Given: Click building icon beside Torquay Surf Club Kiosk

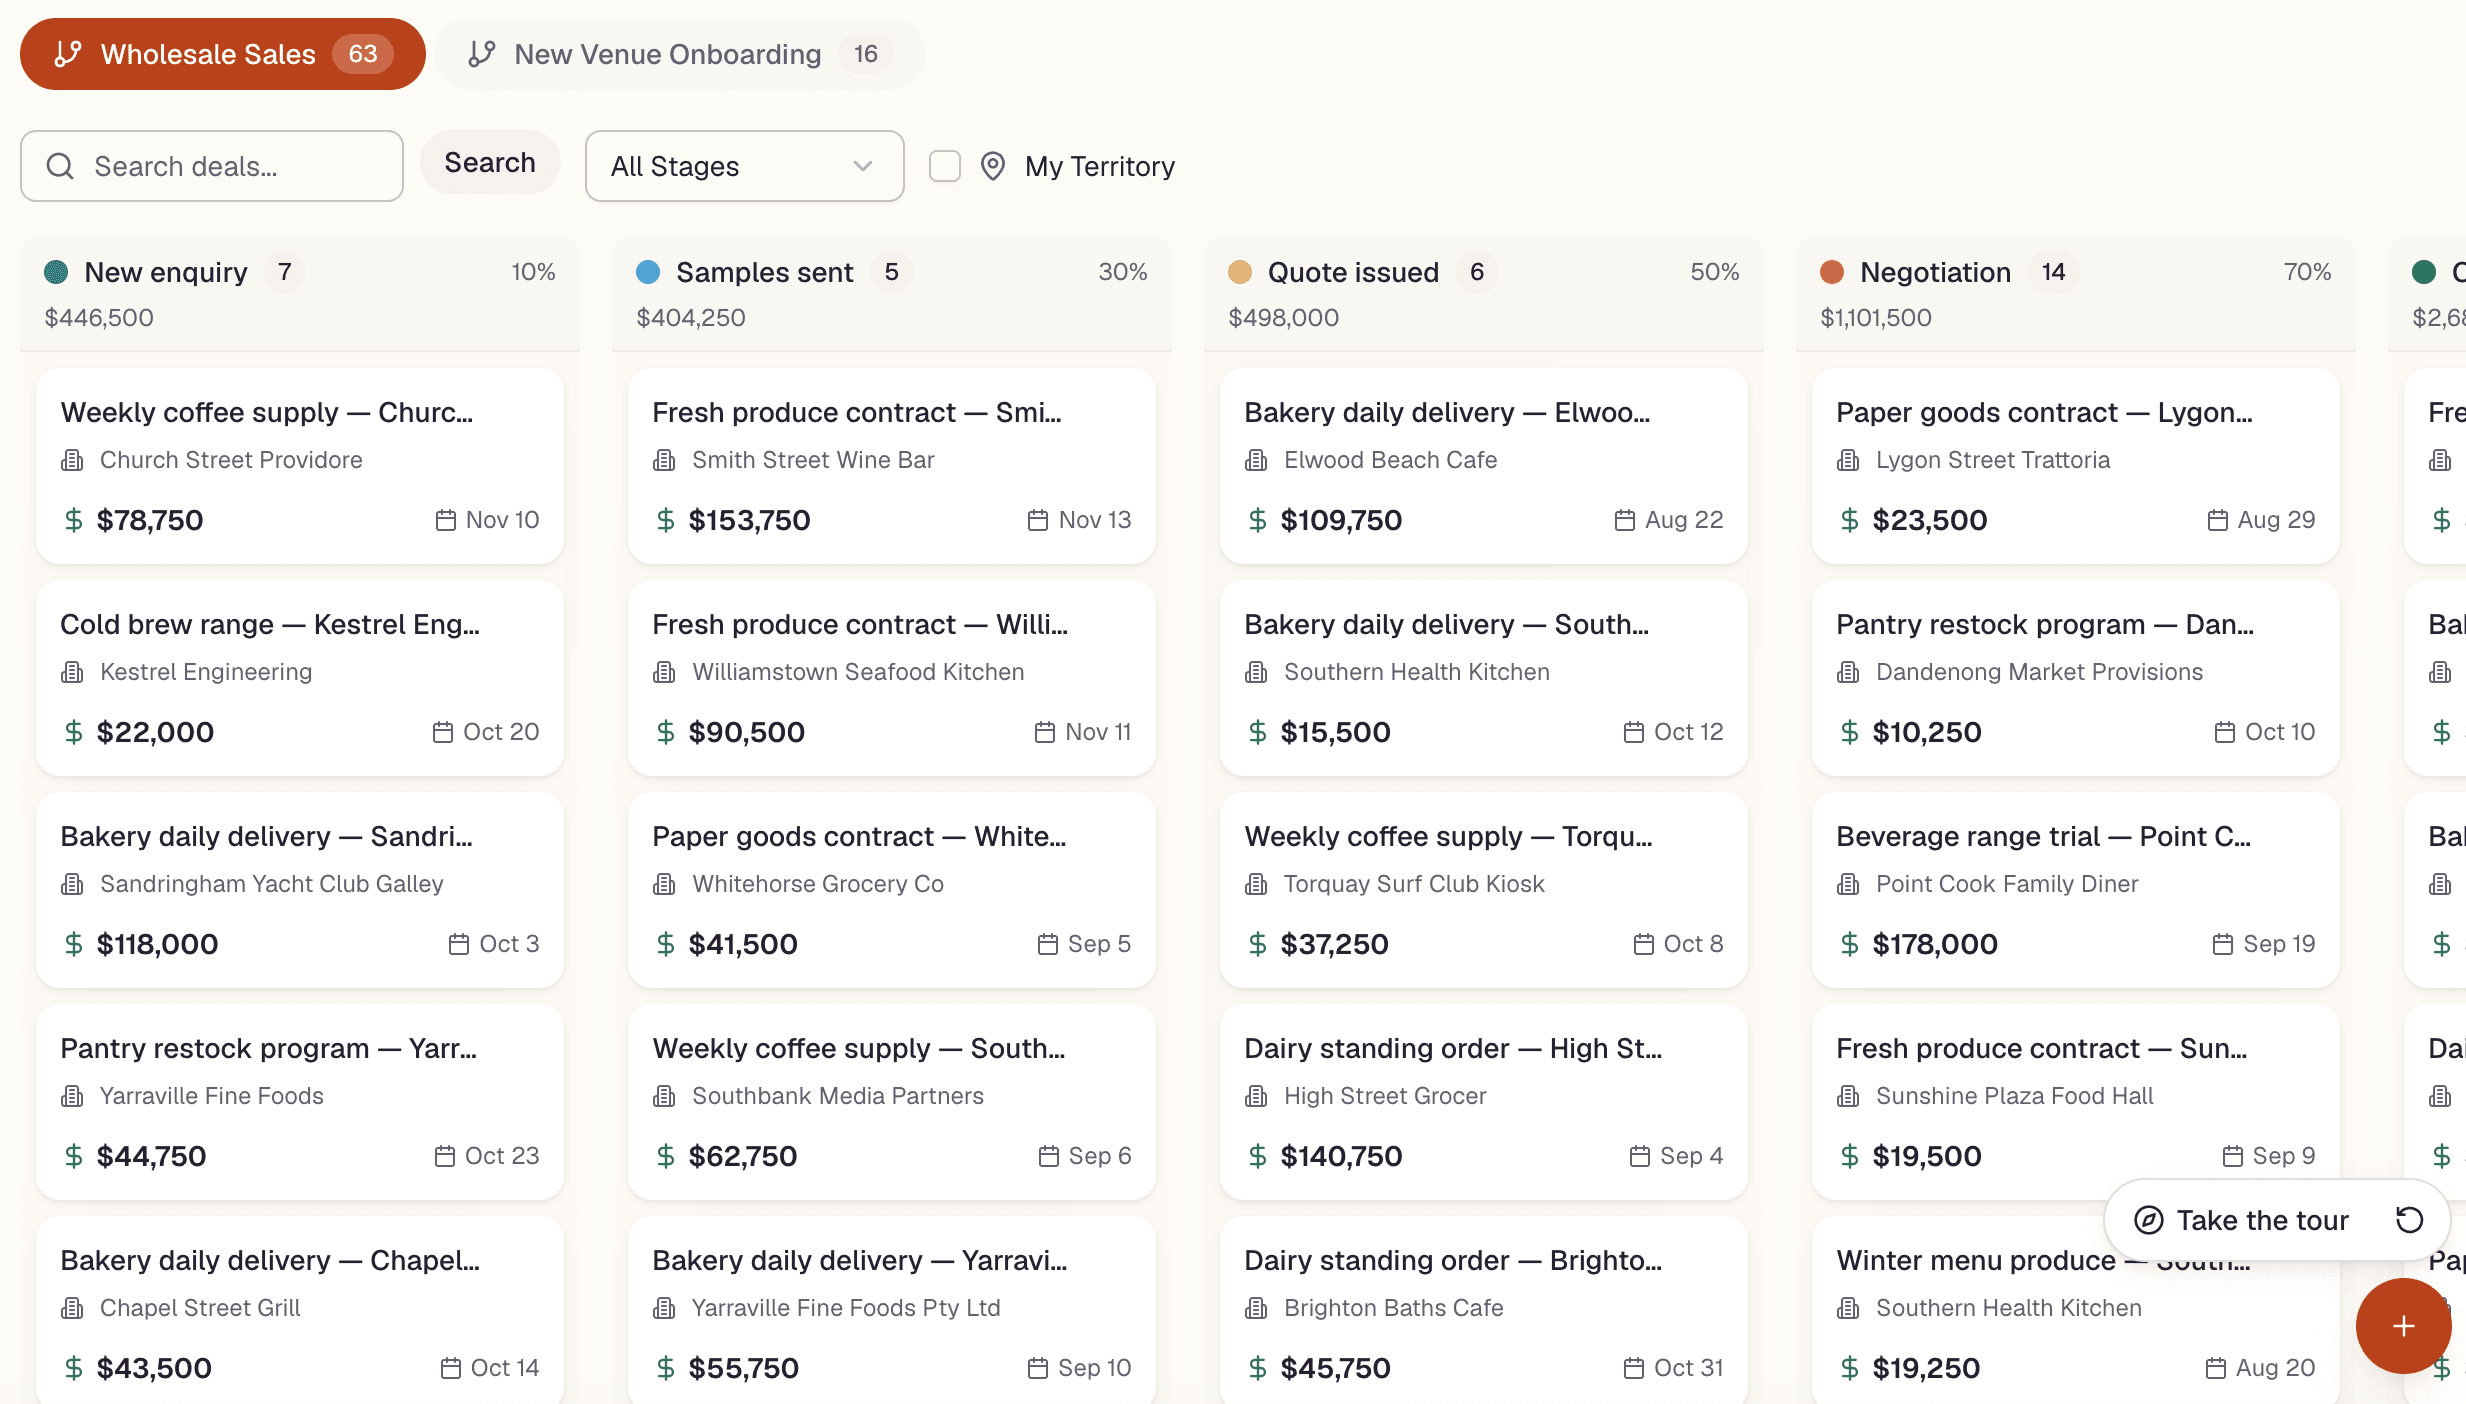Looking at the screenshot, I should 1256,884.
